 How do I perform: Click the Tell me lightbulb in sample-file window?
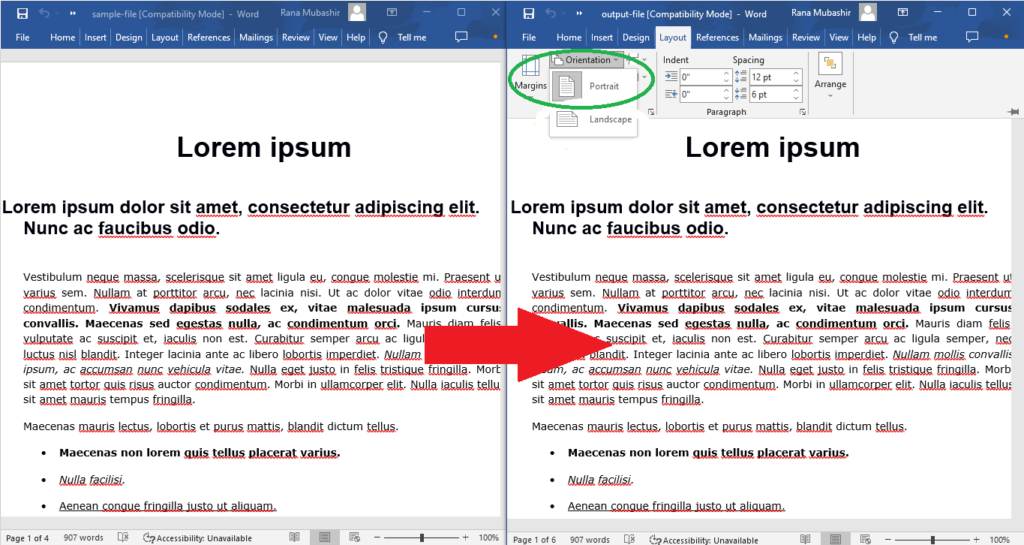click(x=382, y=37)
